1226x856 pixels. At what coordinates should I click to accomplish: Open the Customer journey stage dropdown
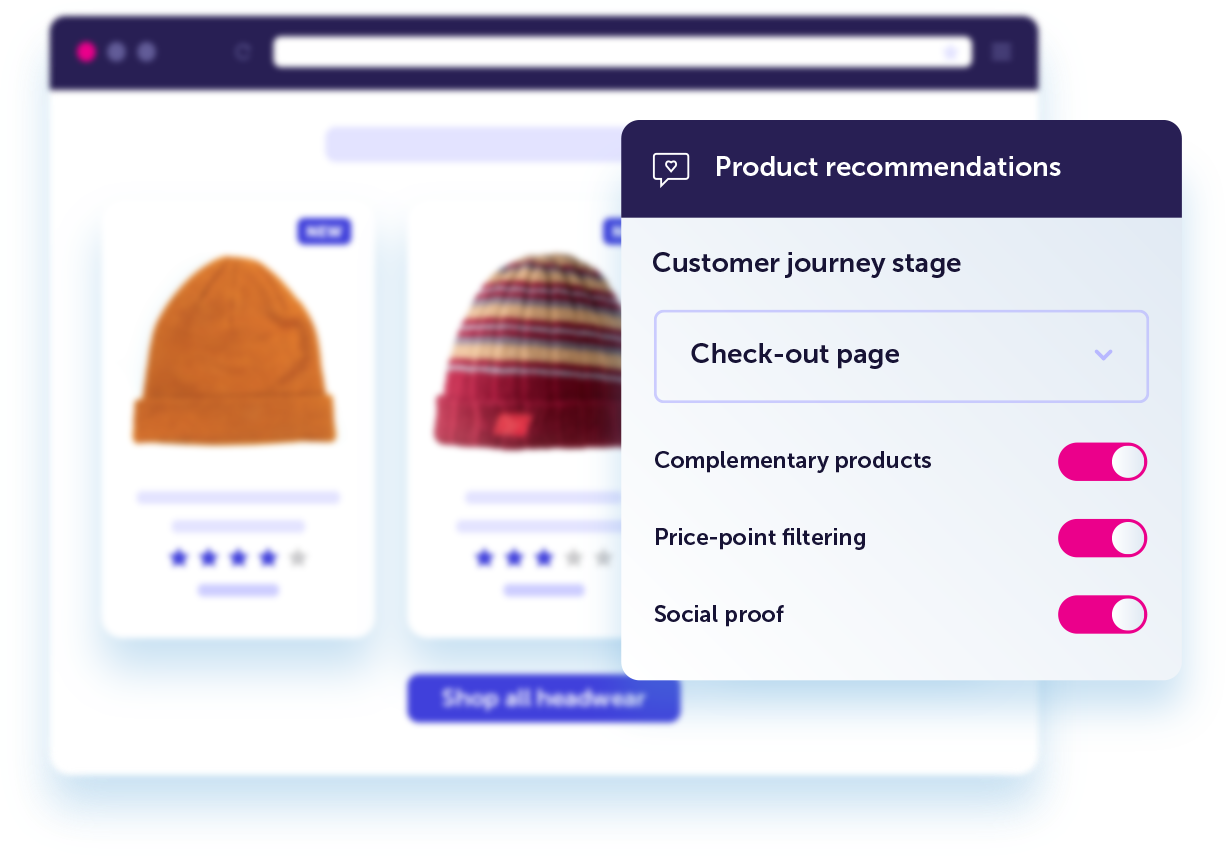coord(900,356)
